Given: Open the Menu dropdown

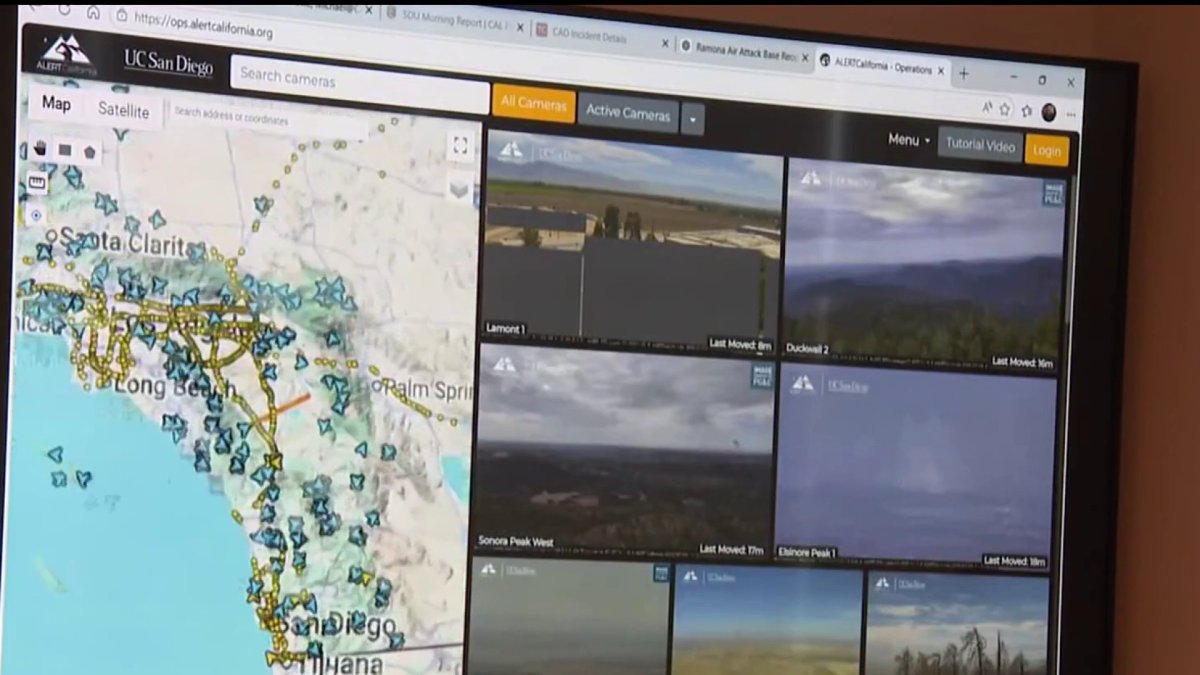Looking at the screenshot, I should click(x=909, y=140).
